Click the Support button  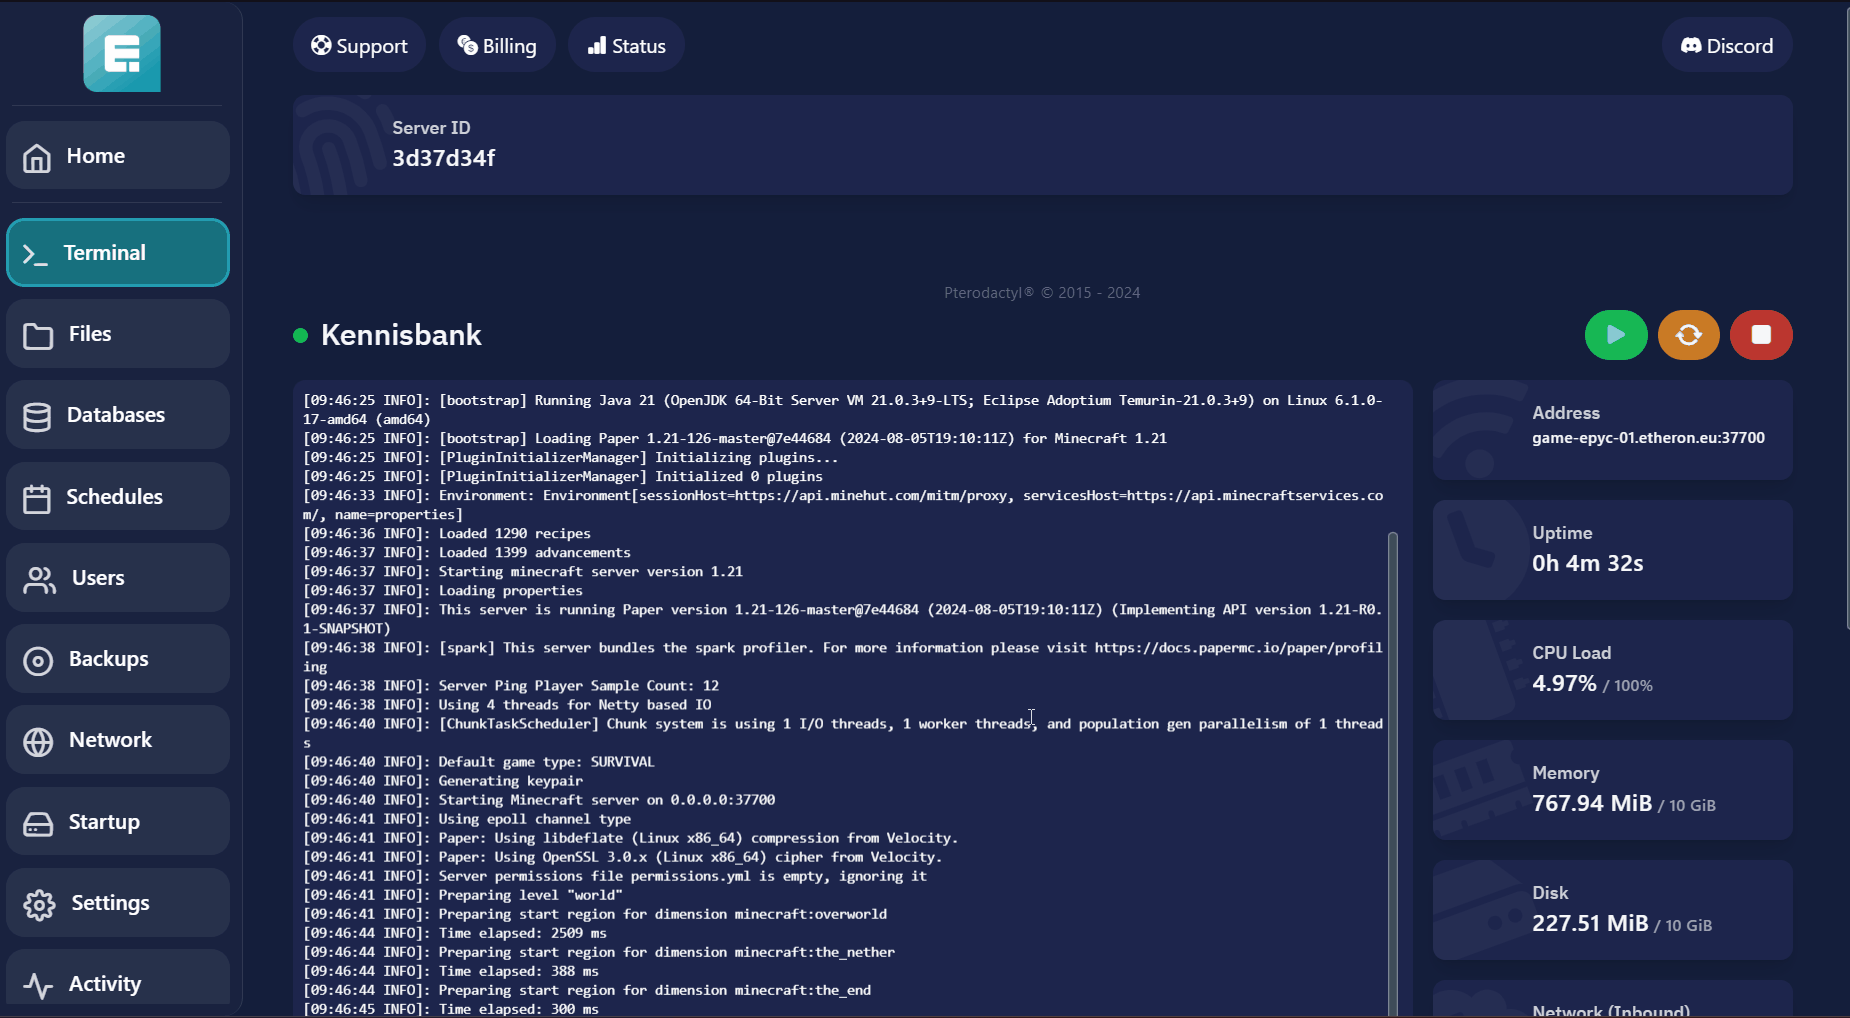pos(359,46)
